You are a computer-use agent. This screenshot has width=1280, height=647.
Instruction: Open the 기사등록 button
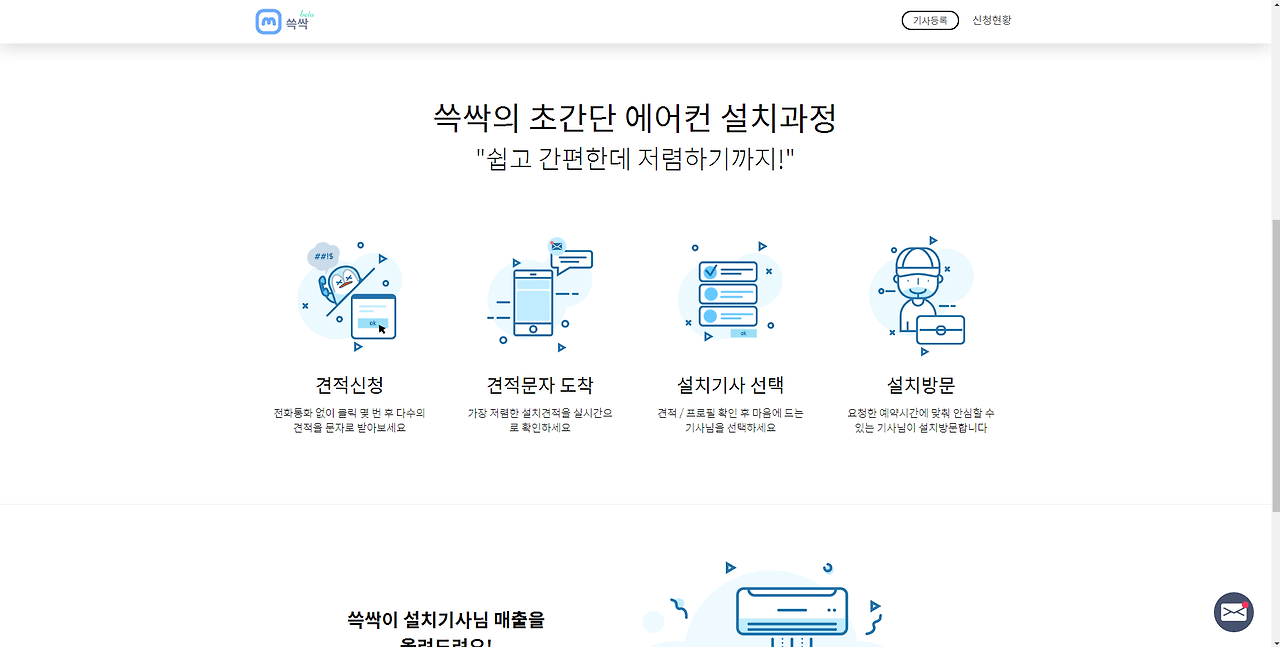coord(930,20)
